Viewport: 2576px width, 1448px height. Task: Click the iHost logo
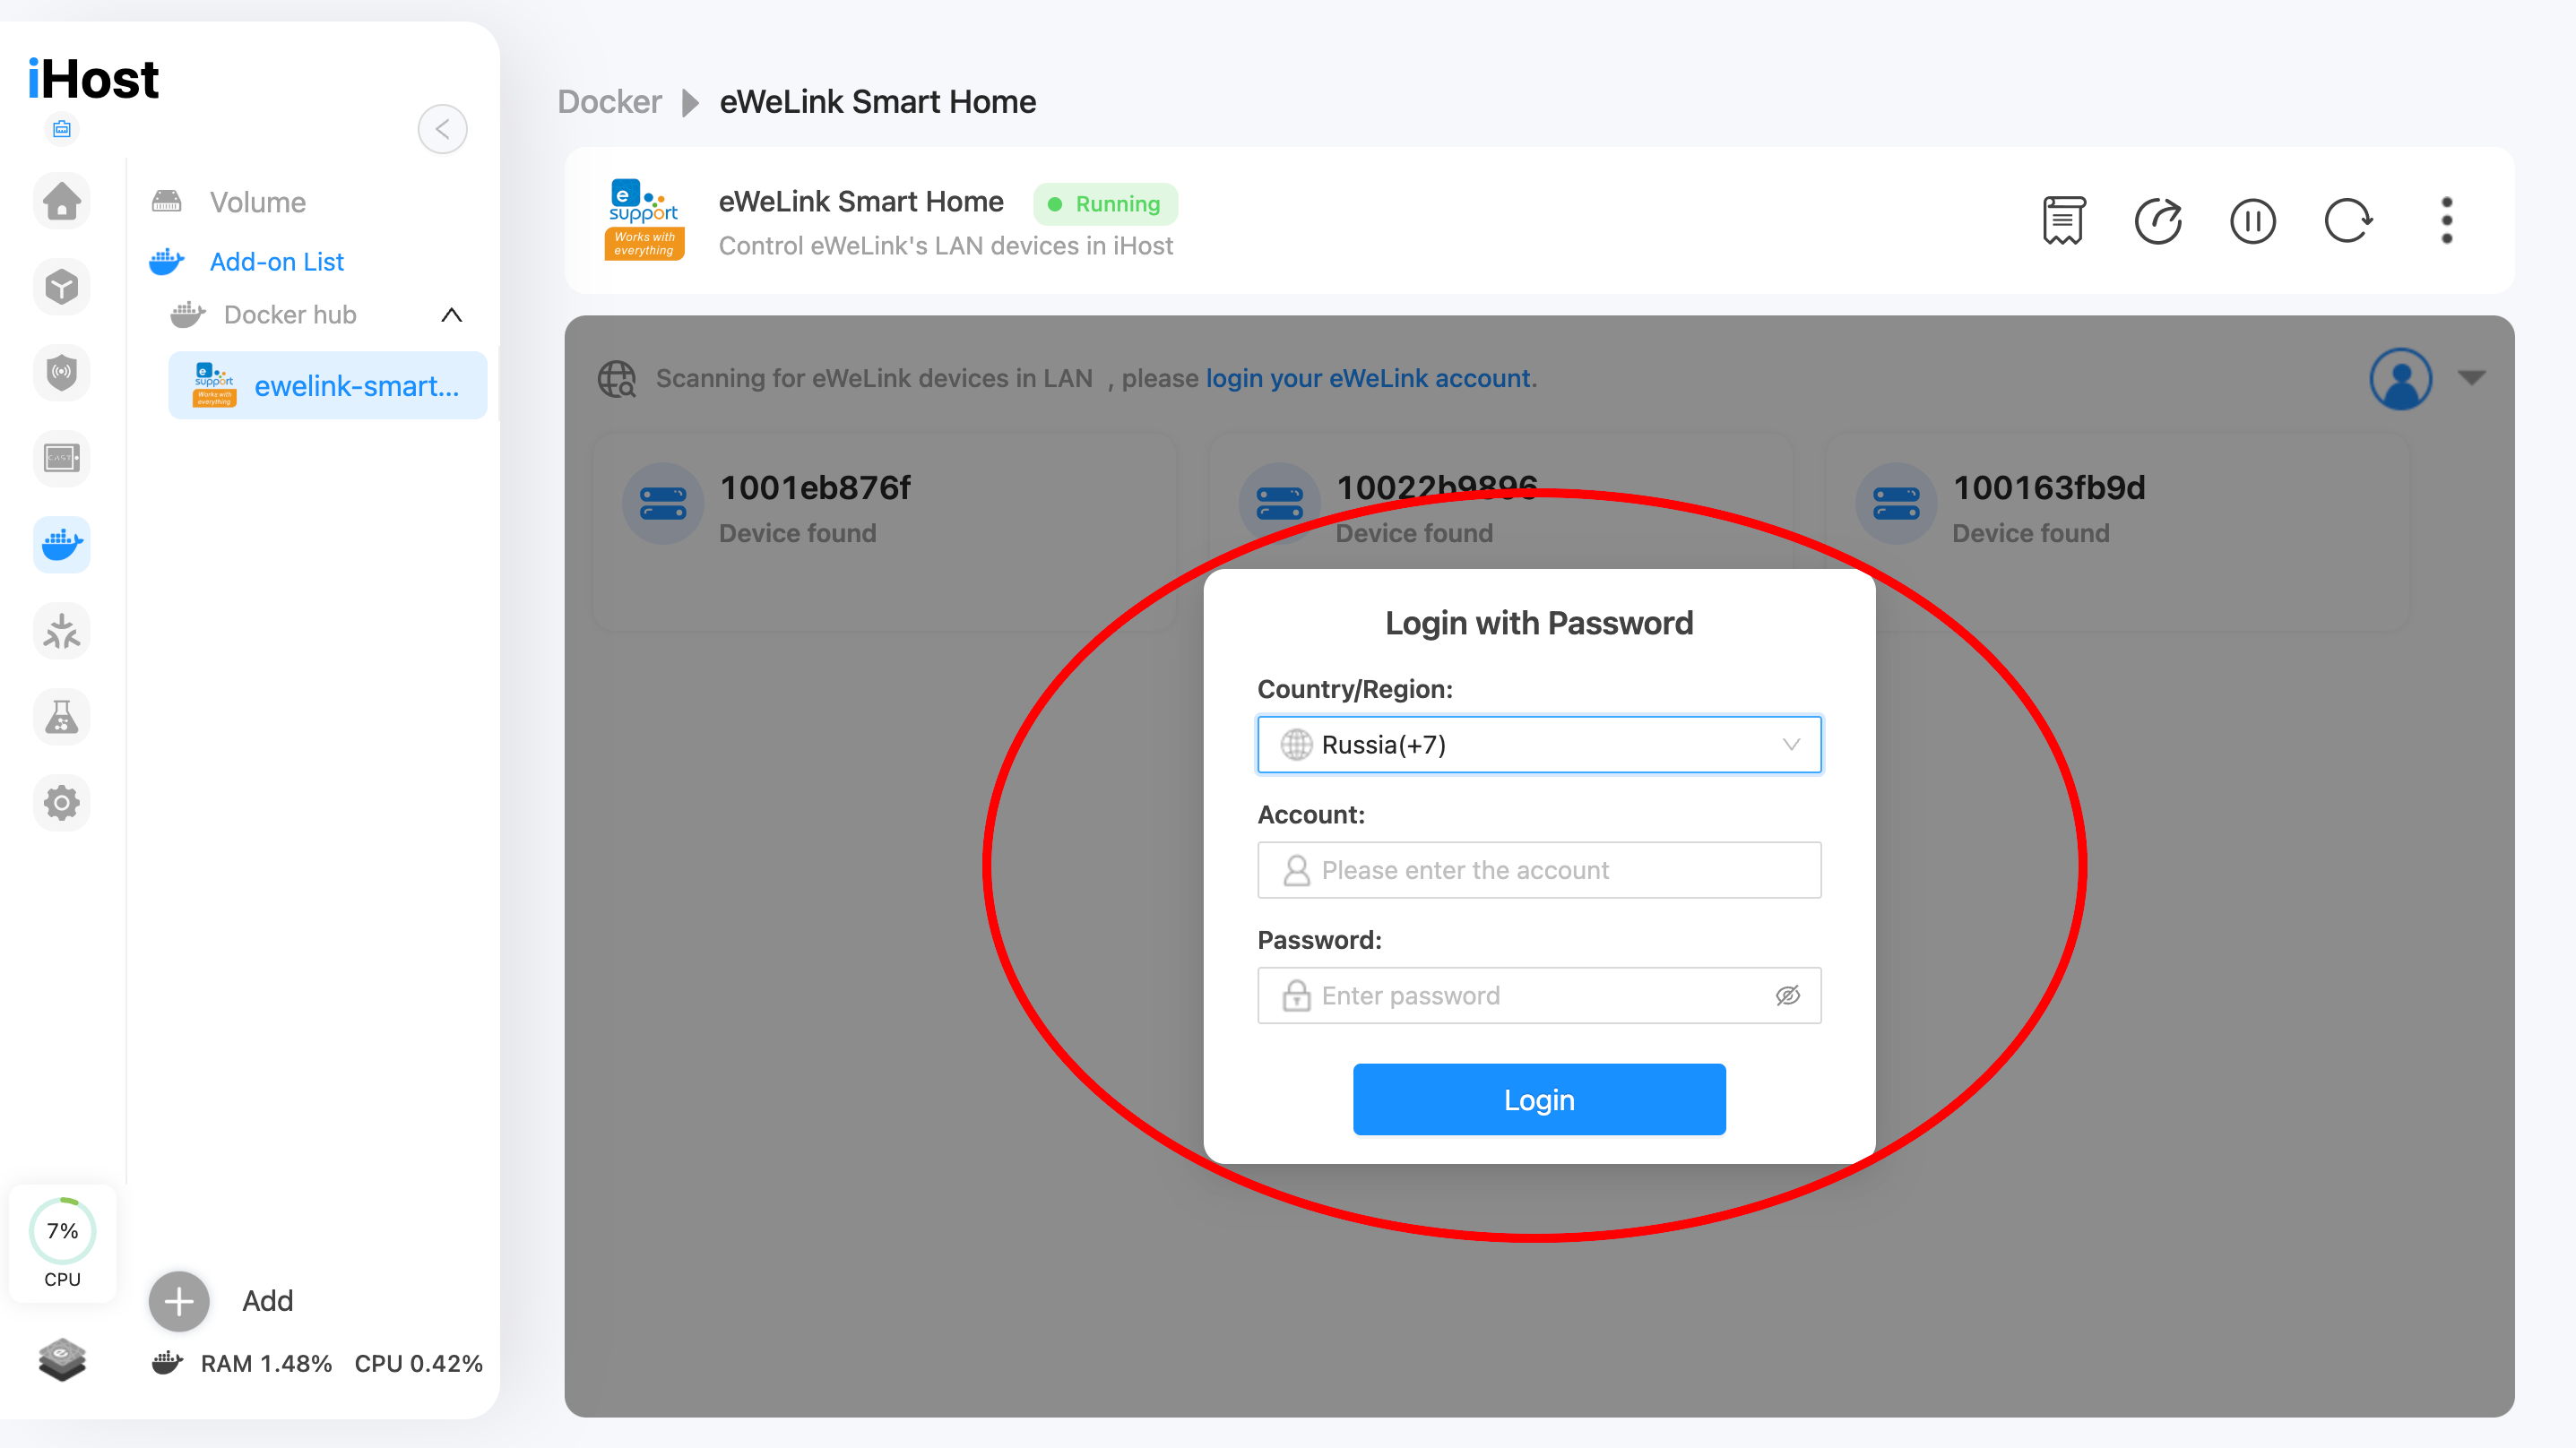coord(93,79)
